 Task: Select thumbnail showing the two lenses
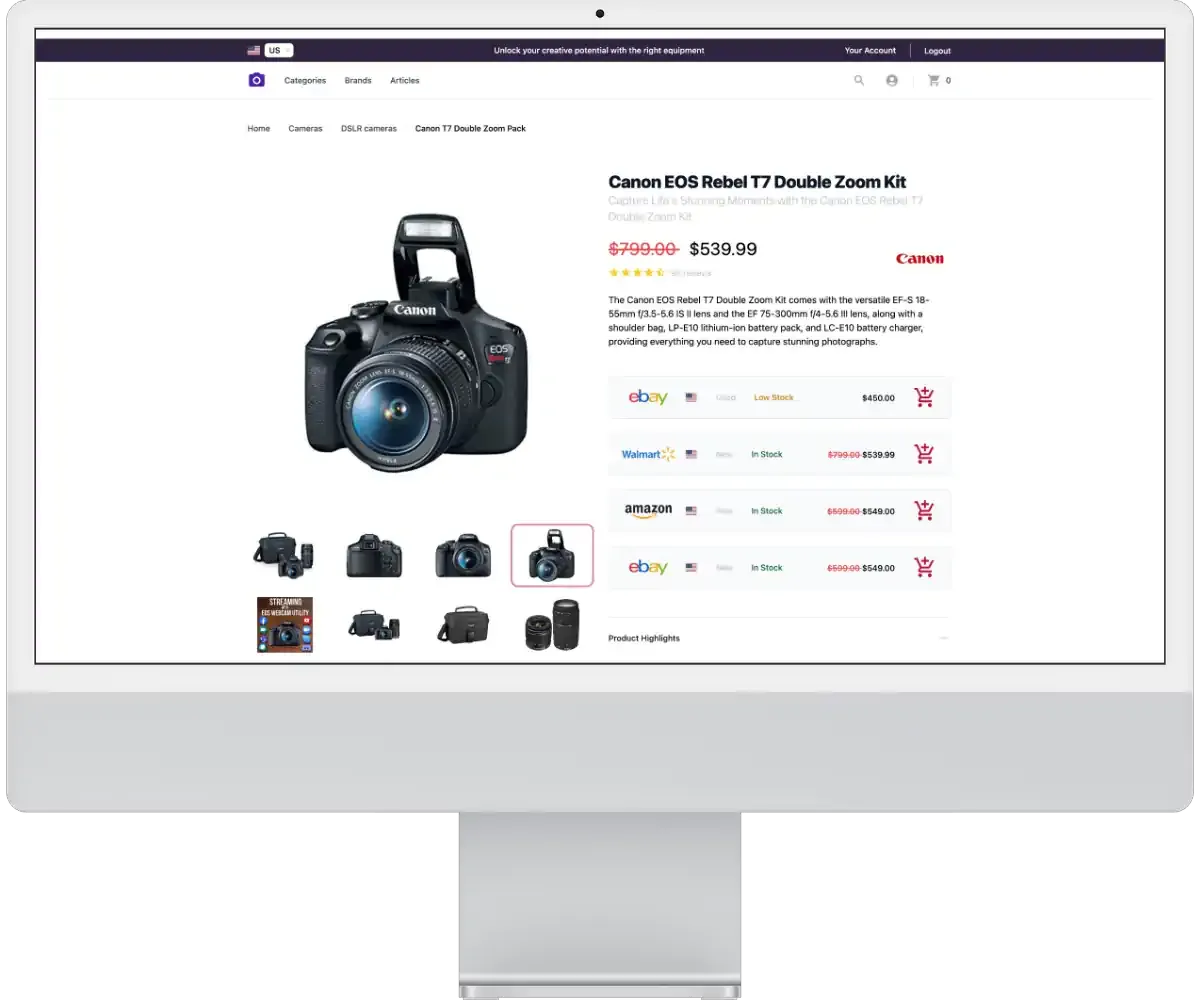(552, 625)
